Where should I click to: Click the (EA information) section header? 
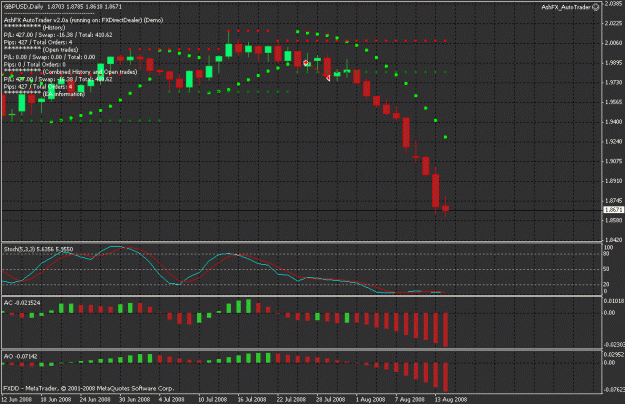pos(64,94)
